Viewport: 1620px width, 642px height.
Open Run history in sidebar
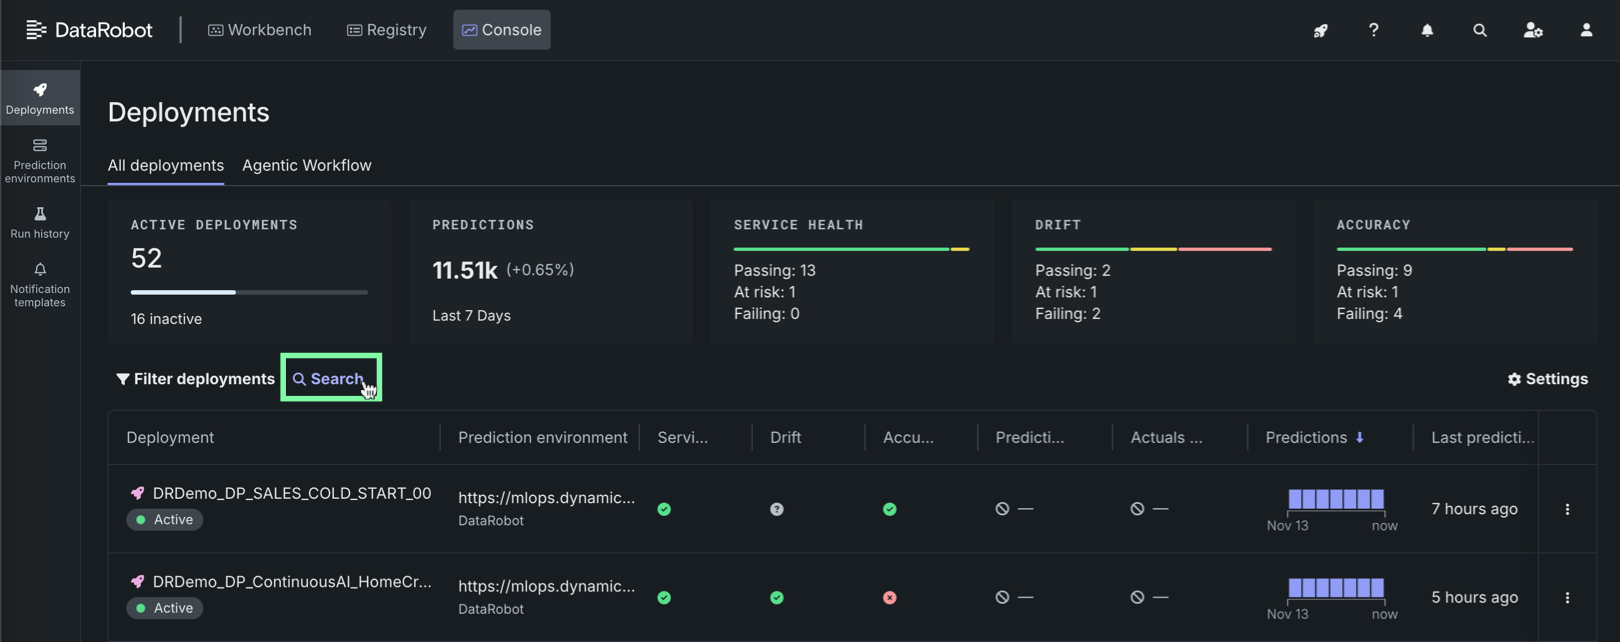coord(40,222)
